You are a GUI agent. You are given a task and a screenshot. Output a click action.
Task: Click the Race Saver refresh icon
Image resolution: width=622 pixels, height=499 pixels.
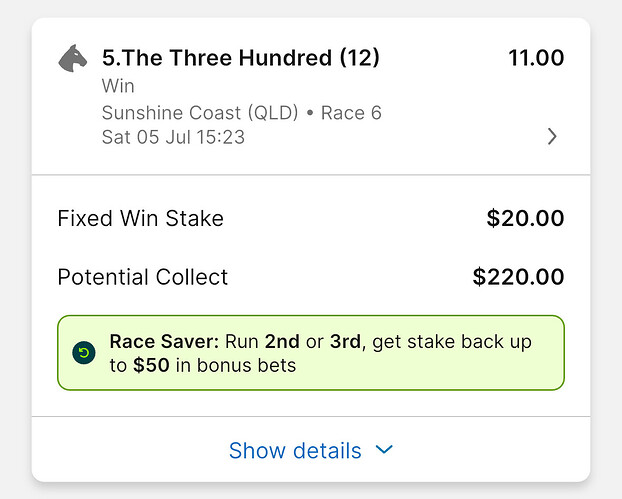point(84,353)
